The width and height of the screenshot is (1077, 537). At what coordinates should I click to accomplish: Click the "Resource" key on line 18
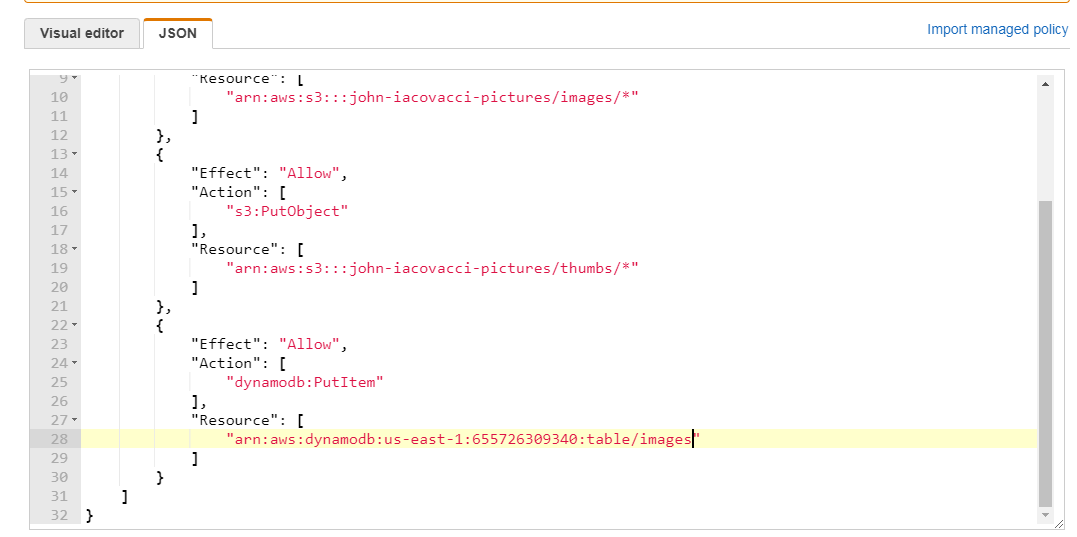(235, 249)
